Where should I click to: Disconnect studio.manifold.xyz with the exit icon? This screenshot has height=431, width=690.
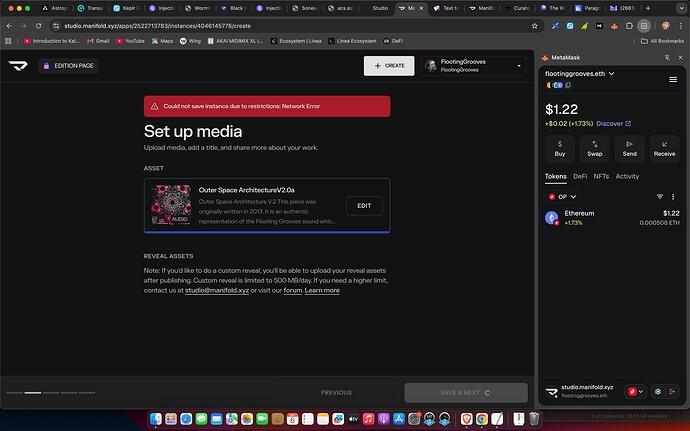pos(672,391)
